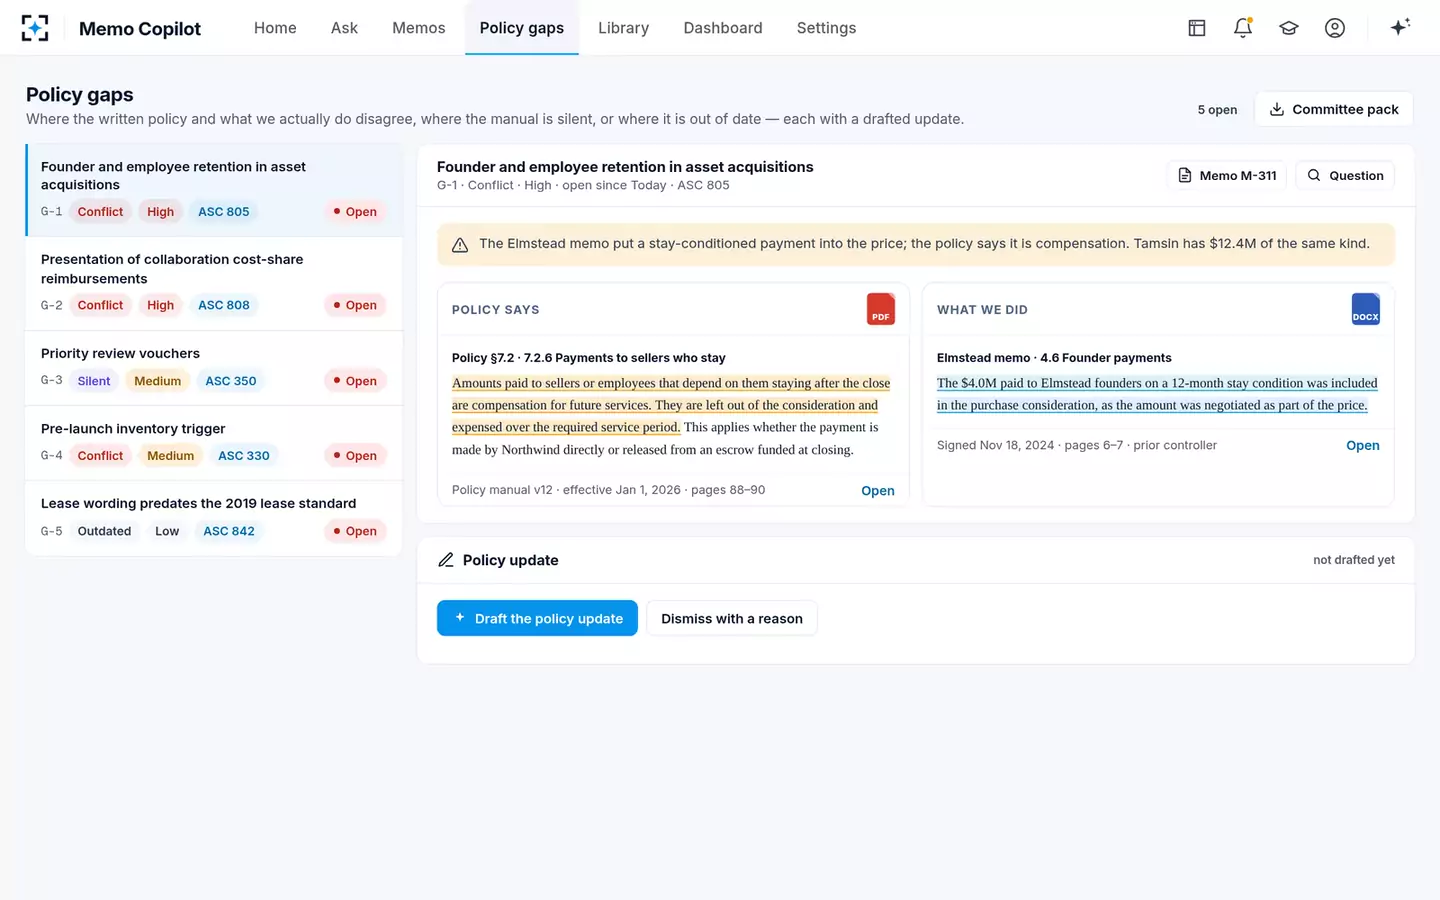Switch to the Dashboard tab
1440x900 pixels.
(723, 28)
